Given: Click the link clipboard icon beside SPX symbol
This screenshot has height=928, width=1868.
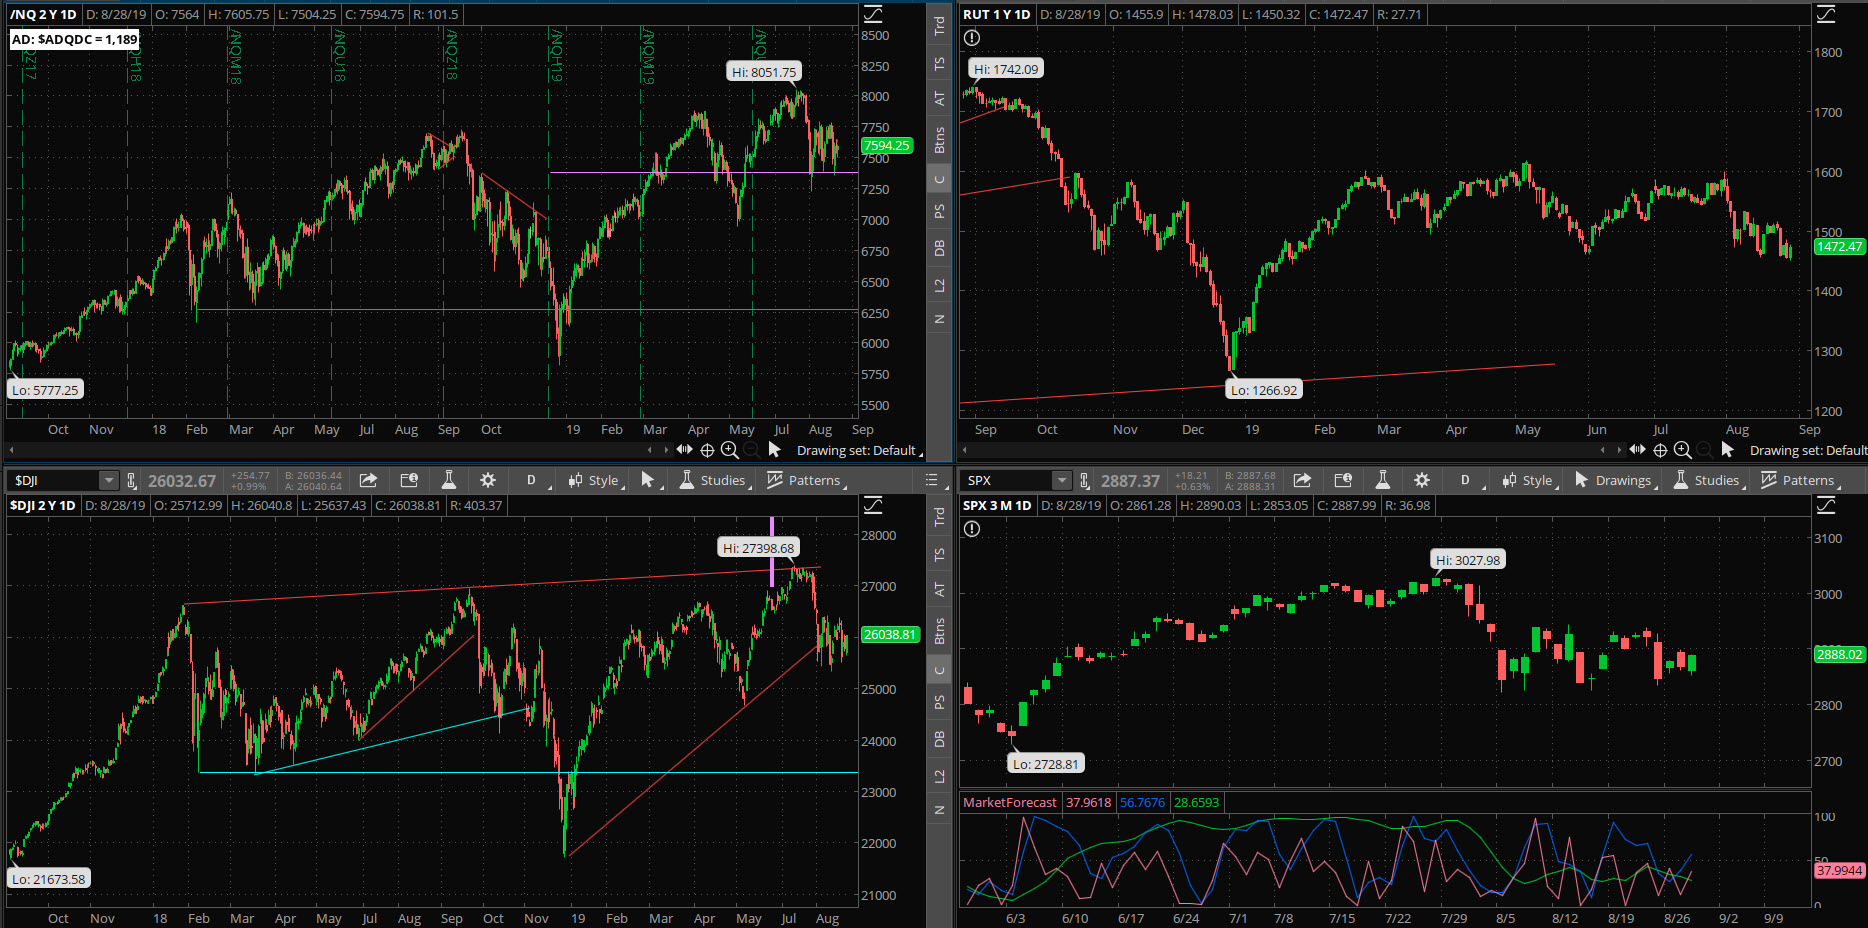Looking at the screenshot, I should click(1085, 481).
